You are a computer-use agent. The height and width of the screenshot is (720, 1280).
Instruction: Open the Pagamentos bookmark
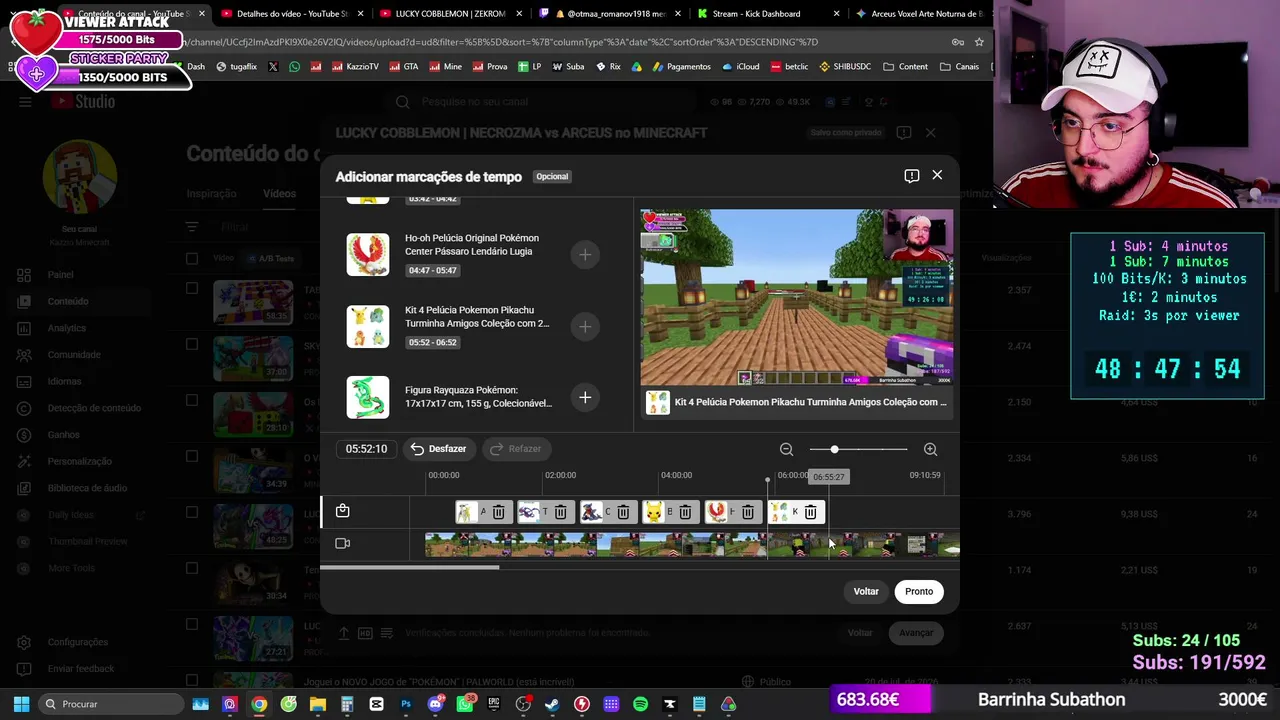(680, 67)
